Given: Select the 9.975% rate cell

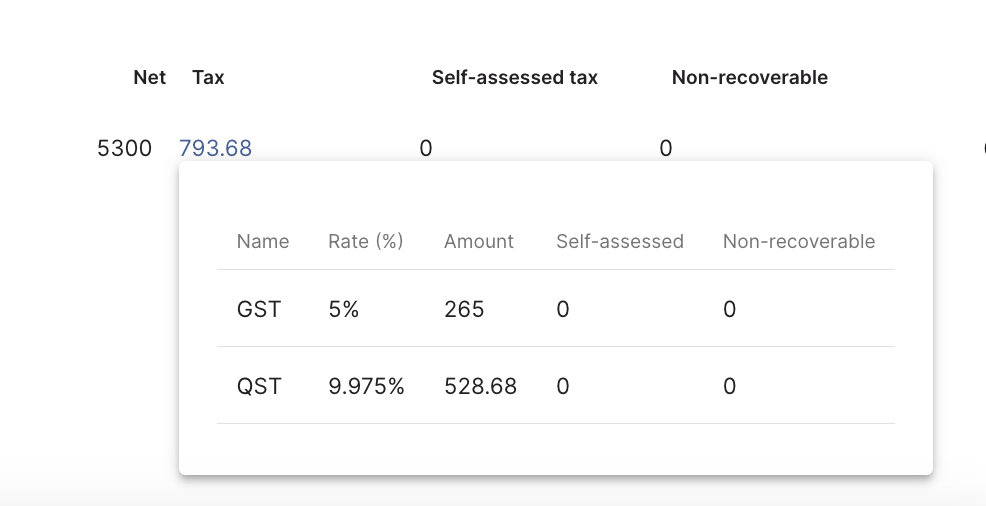Looking at the screenshot, I should tap(366, 386).
